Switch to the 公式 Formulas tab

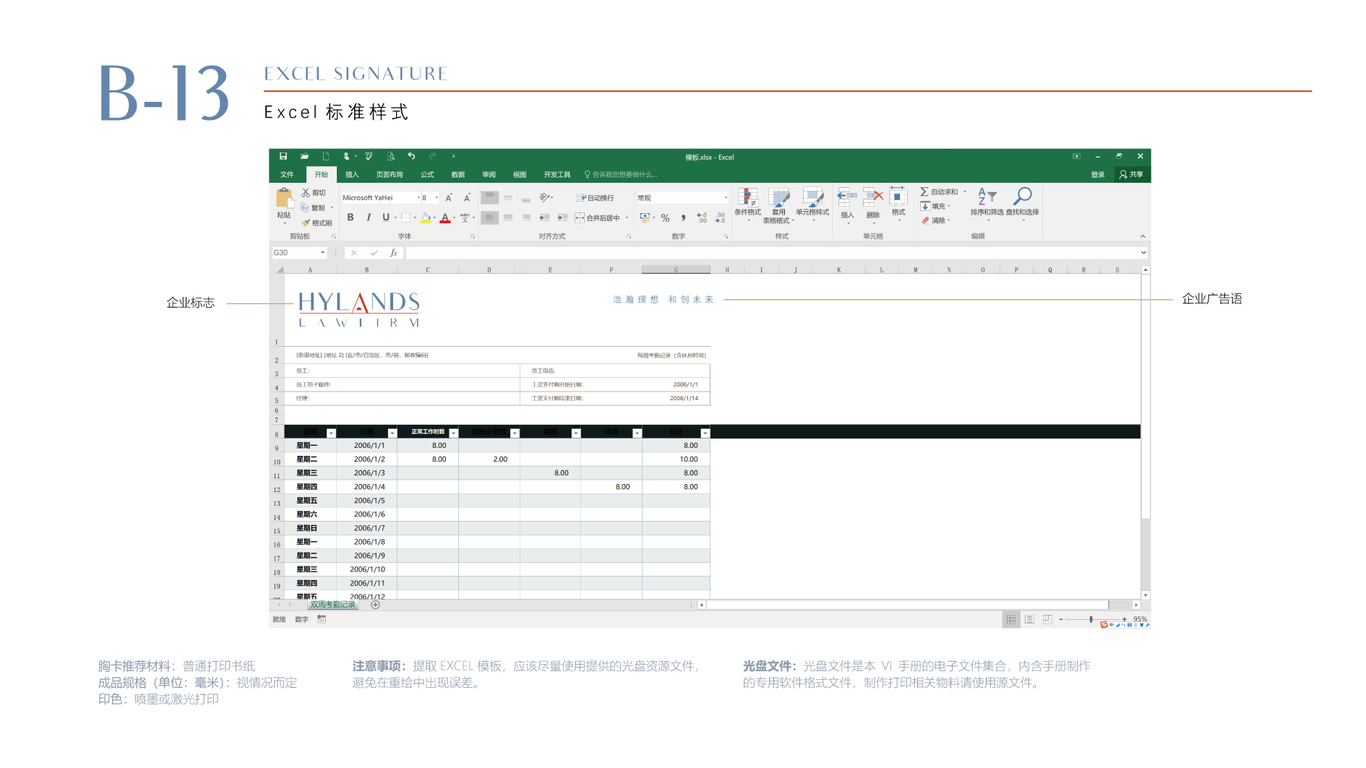click(x=427, y=175)
